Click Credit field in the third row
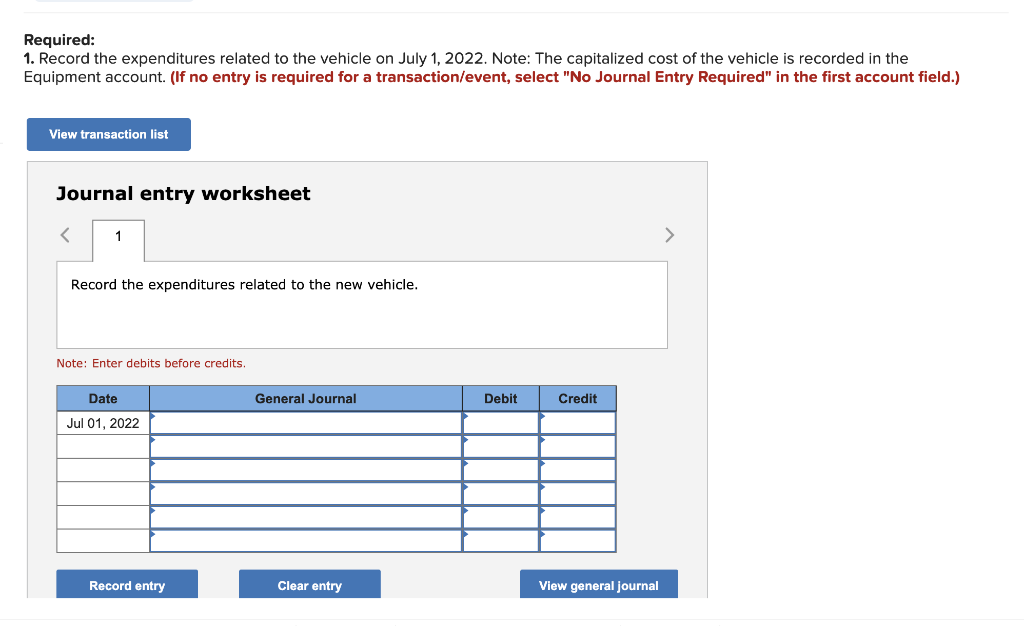 pos(578,470)
